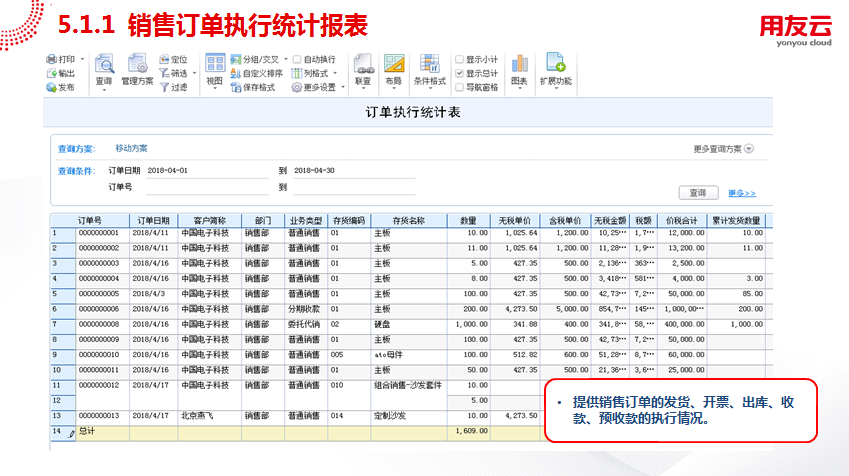Image resolution: width=849 pixels, height=476 pixels.
Task: Click the 扩展功能 extensions icon
Action: pyautogui.click(x=555, y=66)
